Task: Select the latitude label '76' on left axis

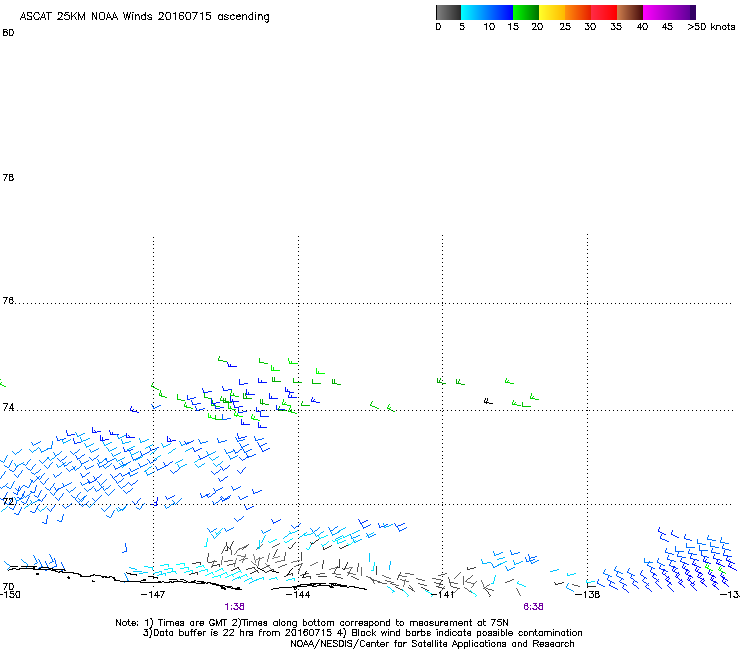Action: click(x=8, y=301)
